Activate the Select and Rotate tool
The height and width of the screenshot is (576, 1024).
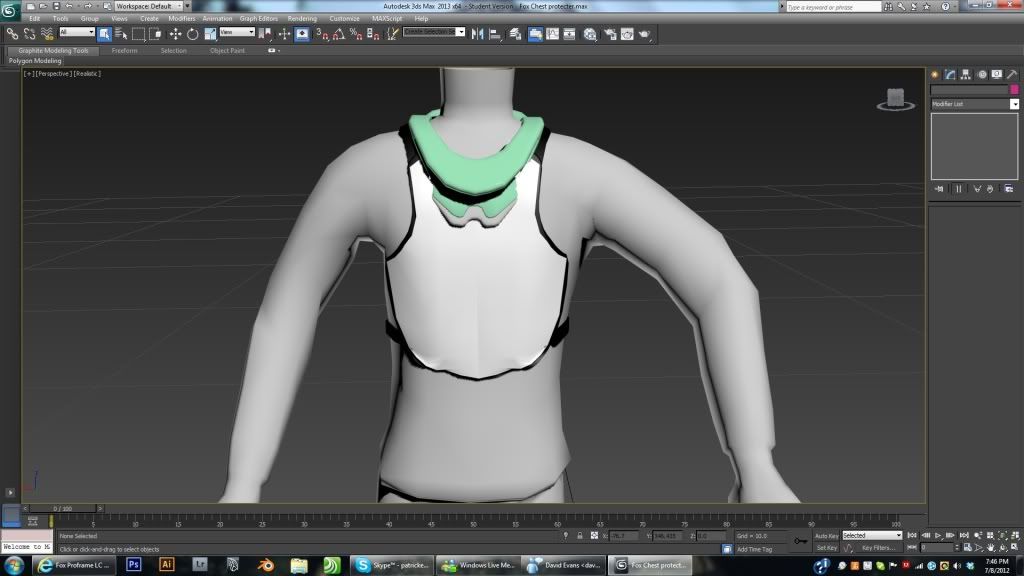(193, 34)
